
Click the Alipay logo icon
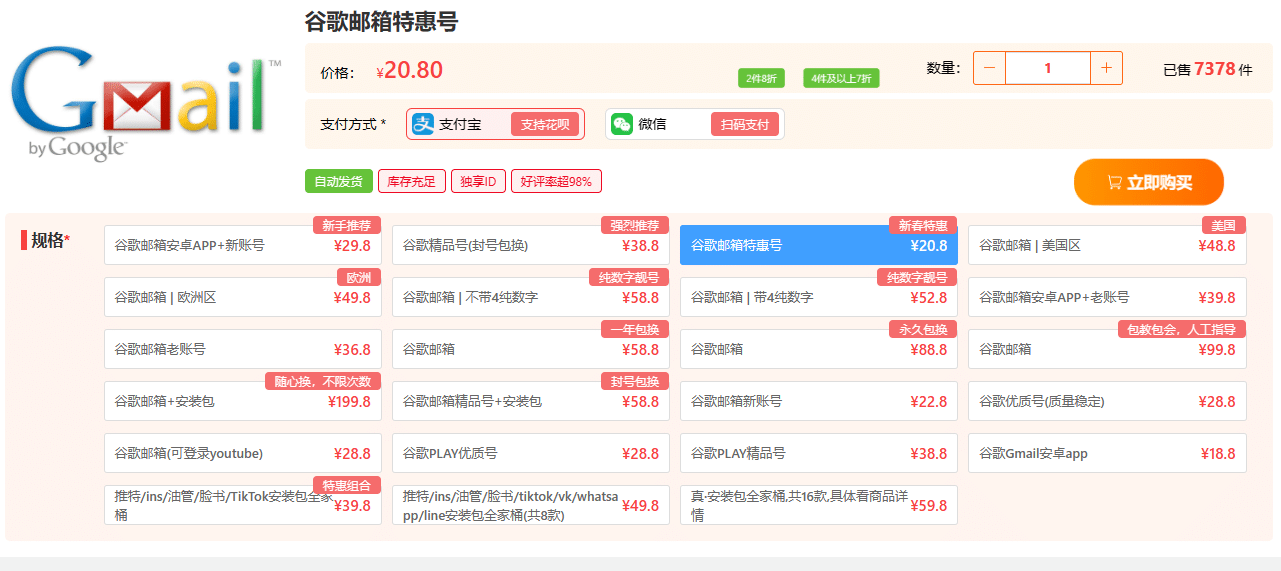[423, 124]
